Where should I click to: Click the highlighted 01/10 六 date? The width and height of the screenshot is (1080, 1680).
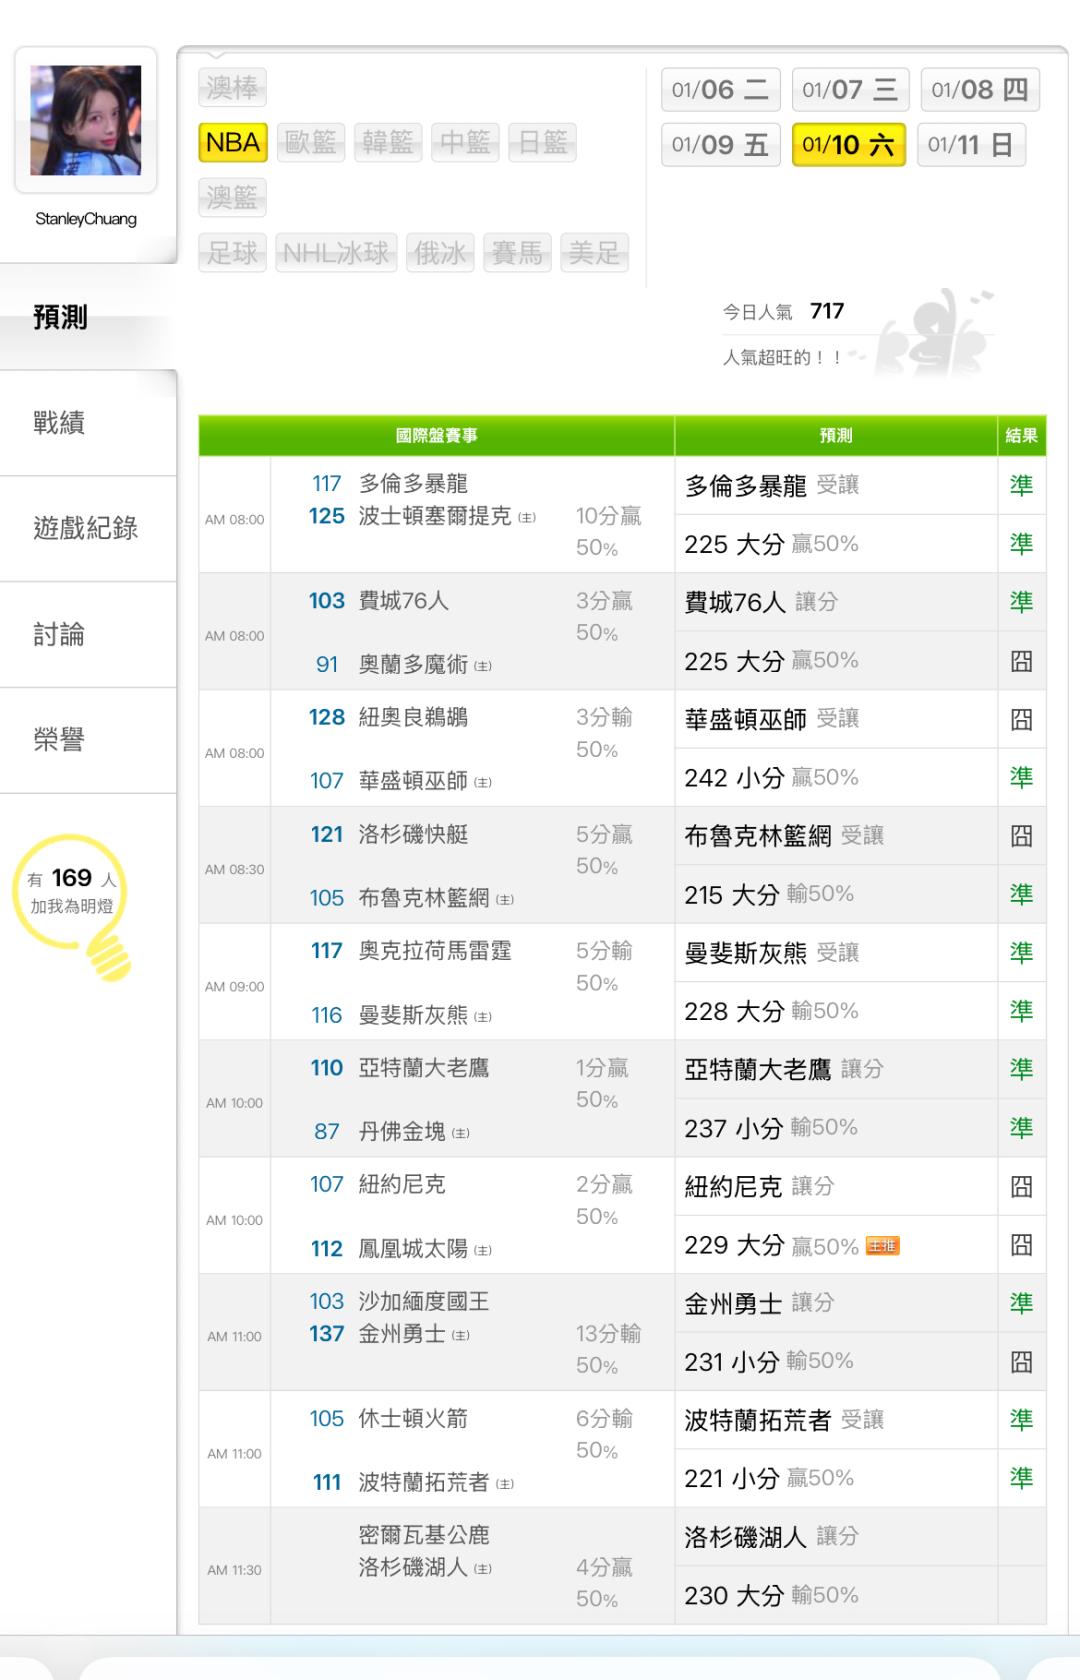[848, 145]
